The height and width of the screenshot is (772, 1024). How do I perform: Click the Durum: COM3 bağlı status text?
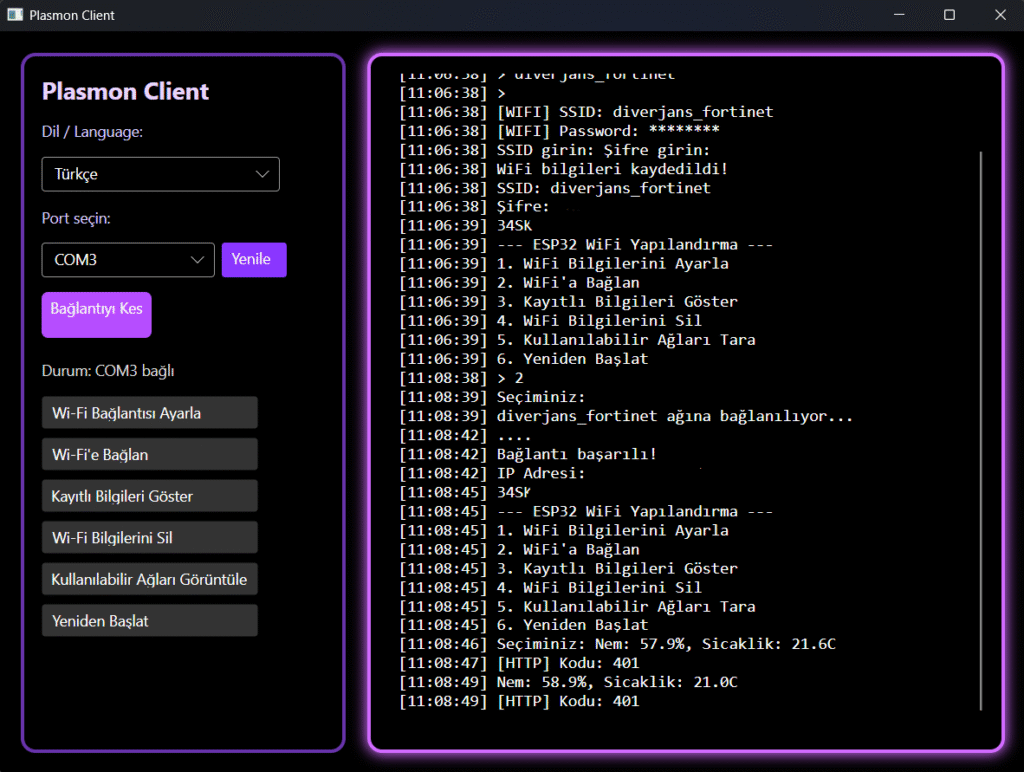pyautogui.click(x=108, y=371)
